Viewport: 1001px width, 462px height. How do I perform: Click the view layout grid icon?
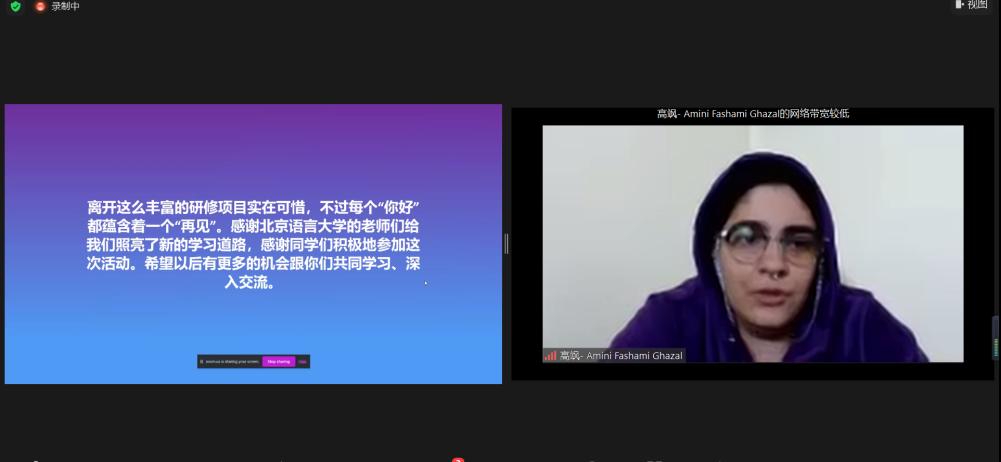[960, 5]
